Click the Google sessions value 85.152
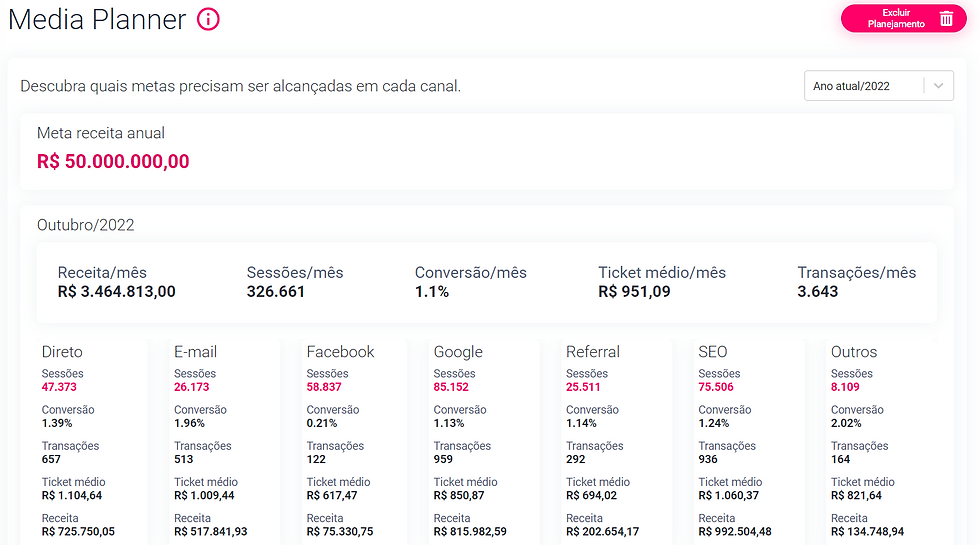The image size is (980, 545). tap(451, 387)
